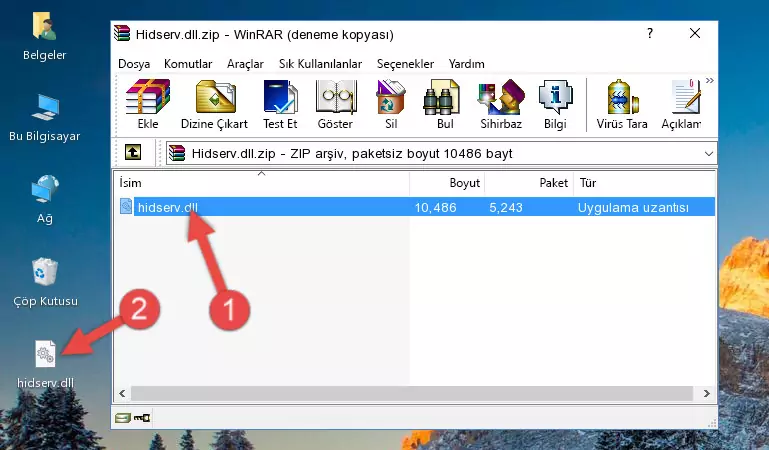Click the WinRAR title bar app icon
The width and height of the screenshot is (769, 450).
tap(123, 33)
